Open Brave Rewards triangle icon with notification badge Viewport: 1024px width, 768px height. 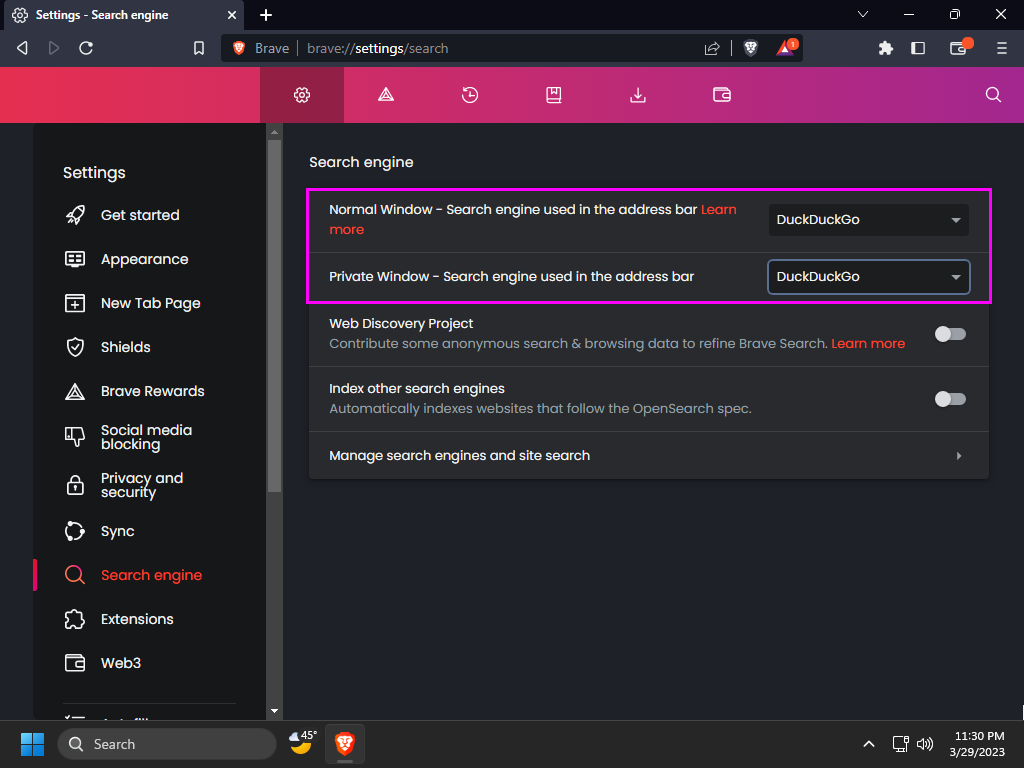click(786, 48)
